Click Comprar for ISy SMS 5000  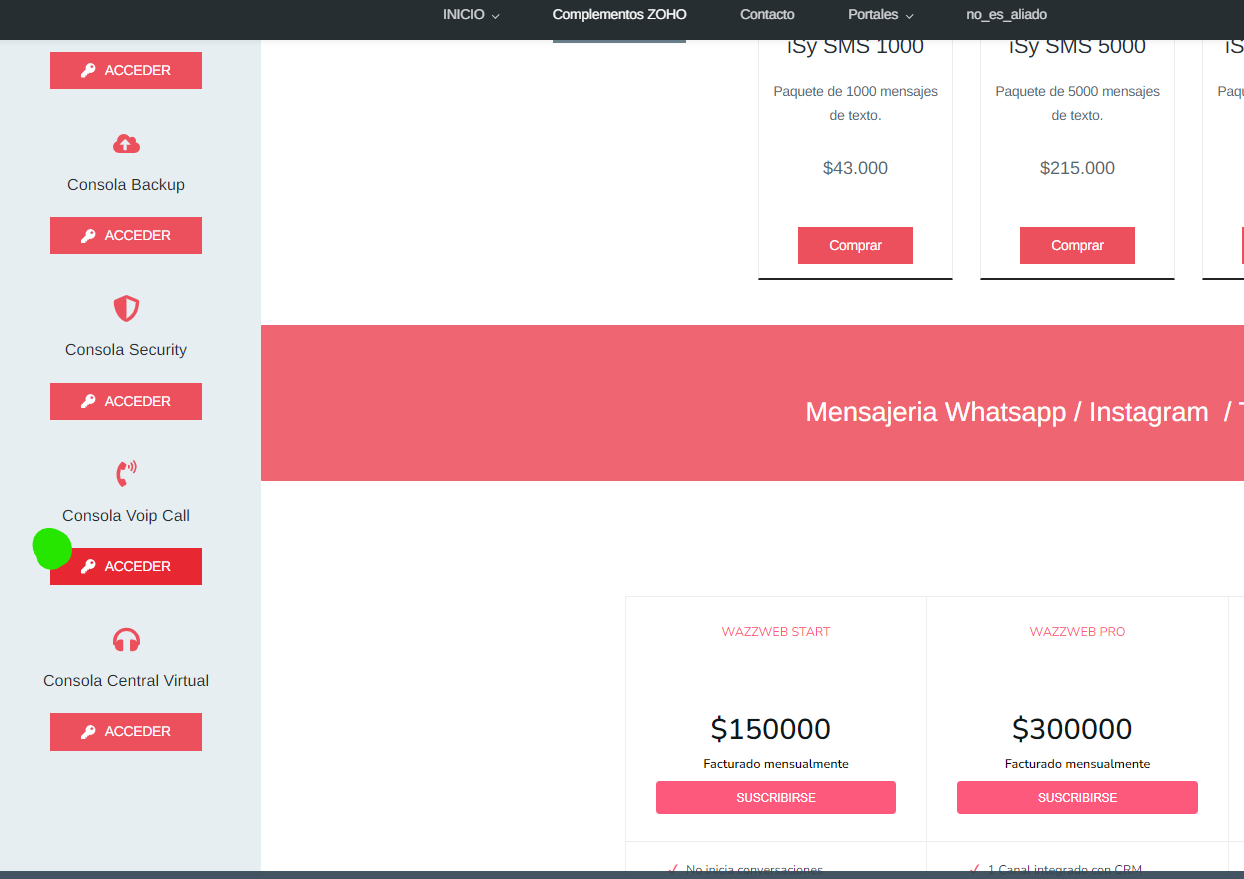[1077, 245]
